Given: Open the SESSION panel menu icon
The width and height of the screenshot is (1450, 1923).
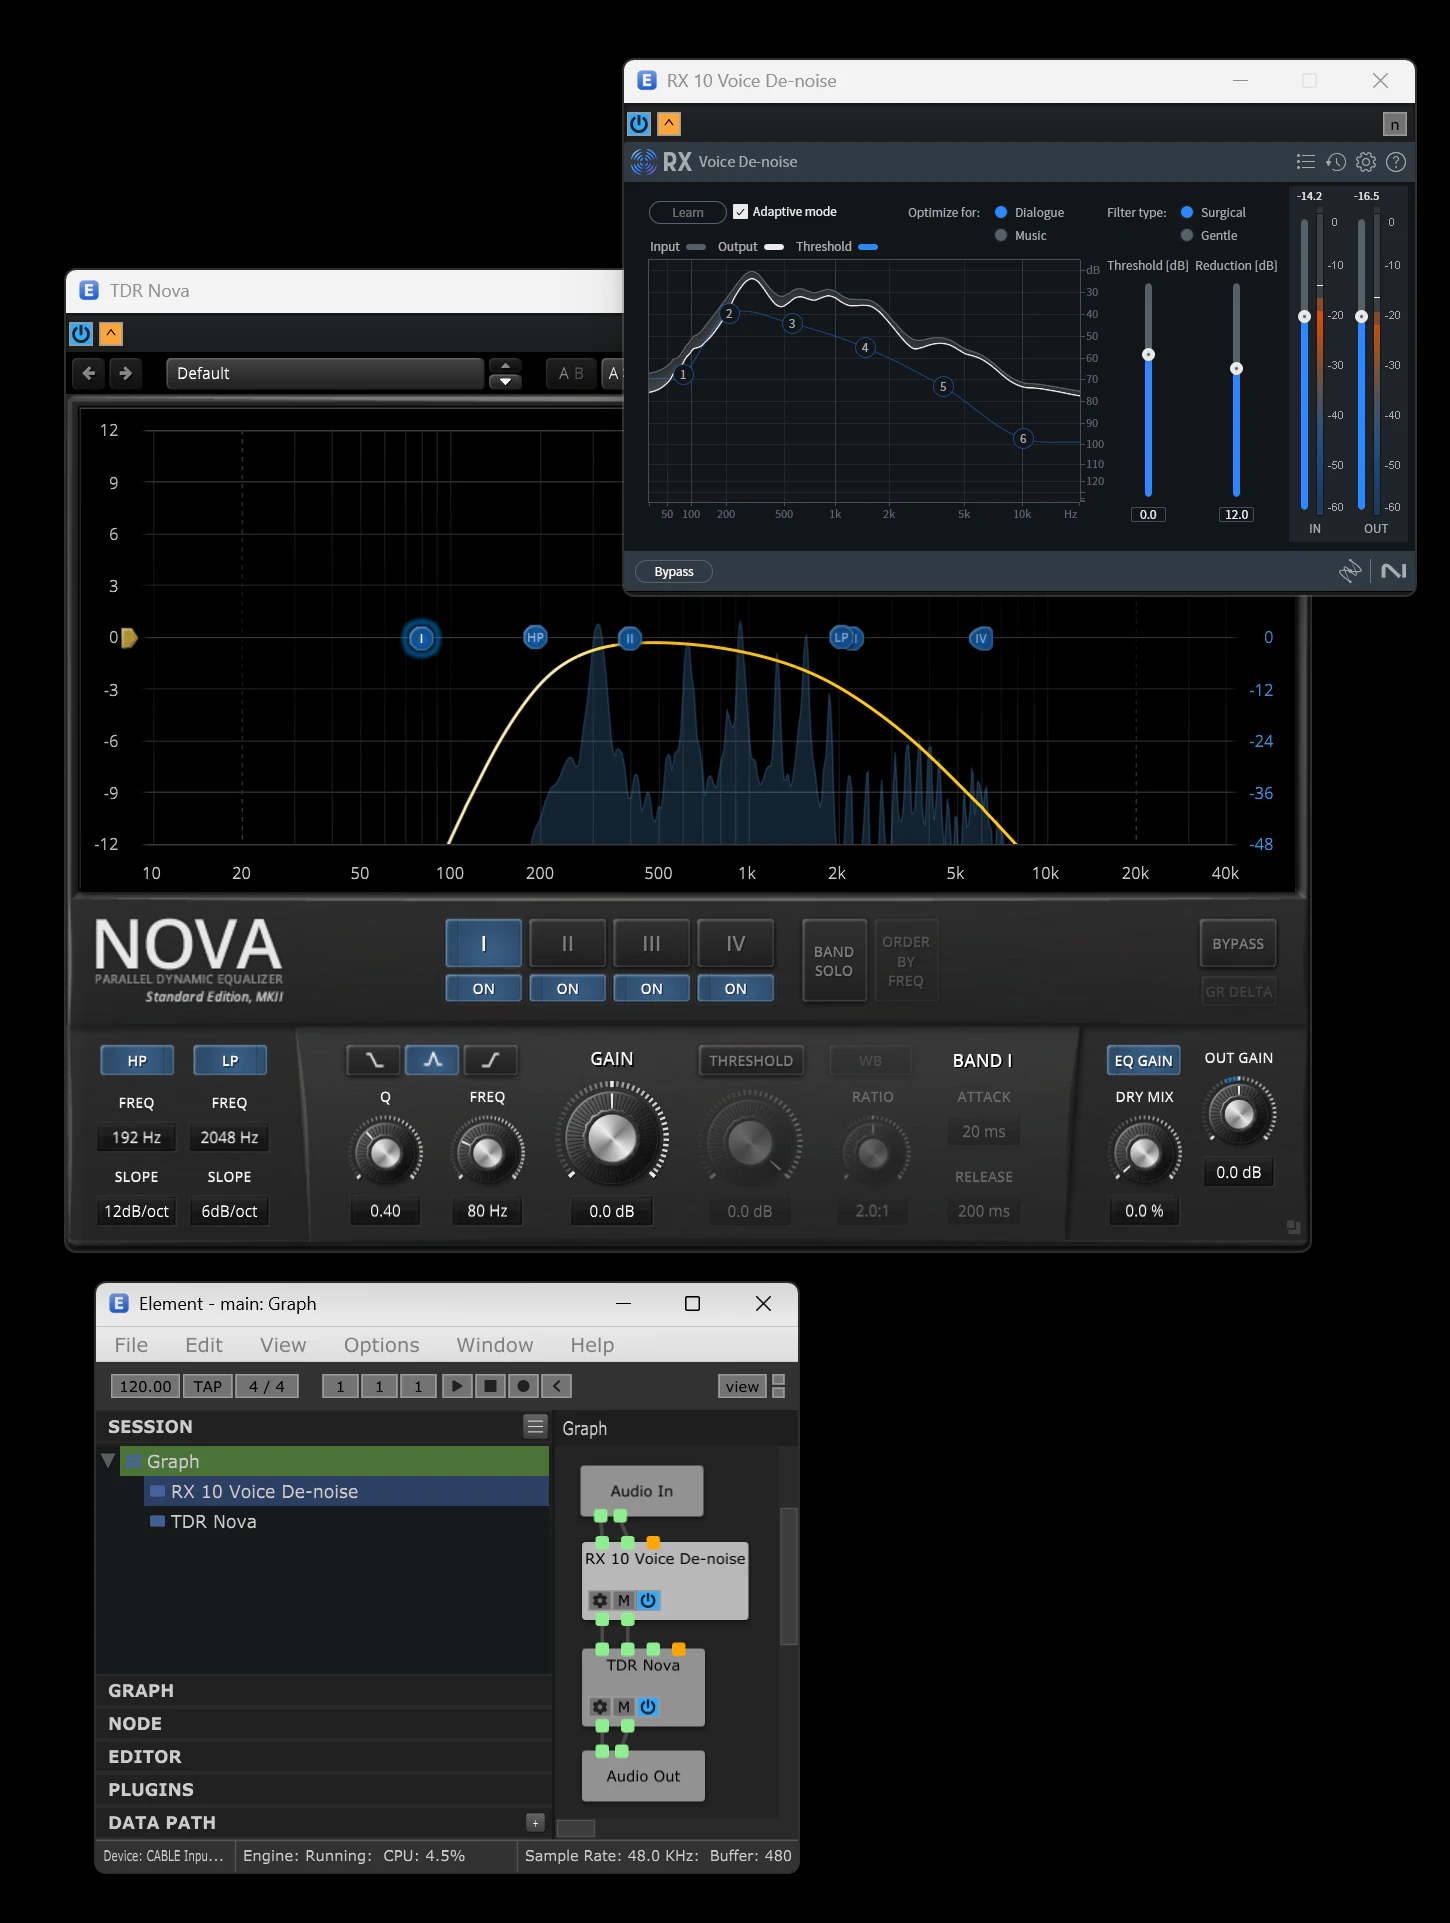Looking at the screenshot, I should [535, 1426].
